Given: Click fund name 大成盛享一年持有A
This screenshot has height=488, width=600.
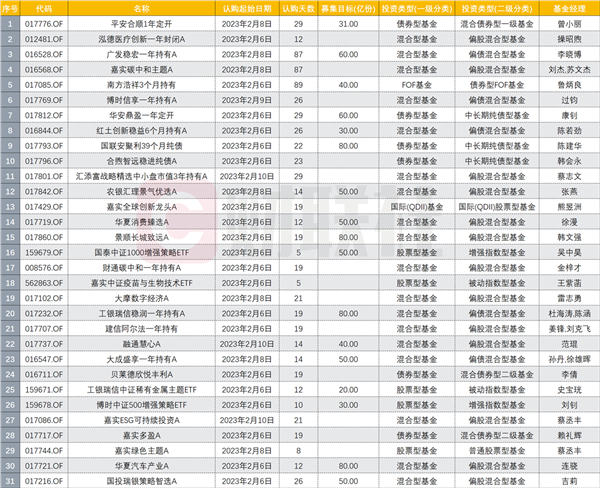Looking at the screenshot, I should (x=142, y=359).
